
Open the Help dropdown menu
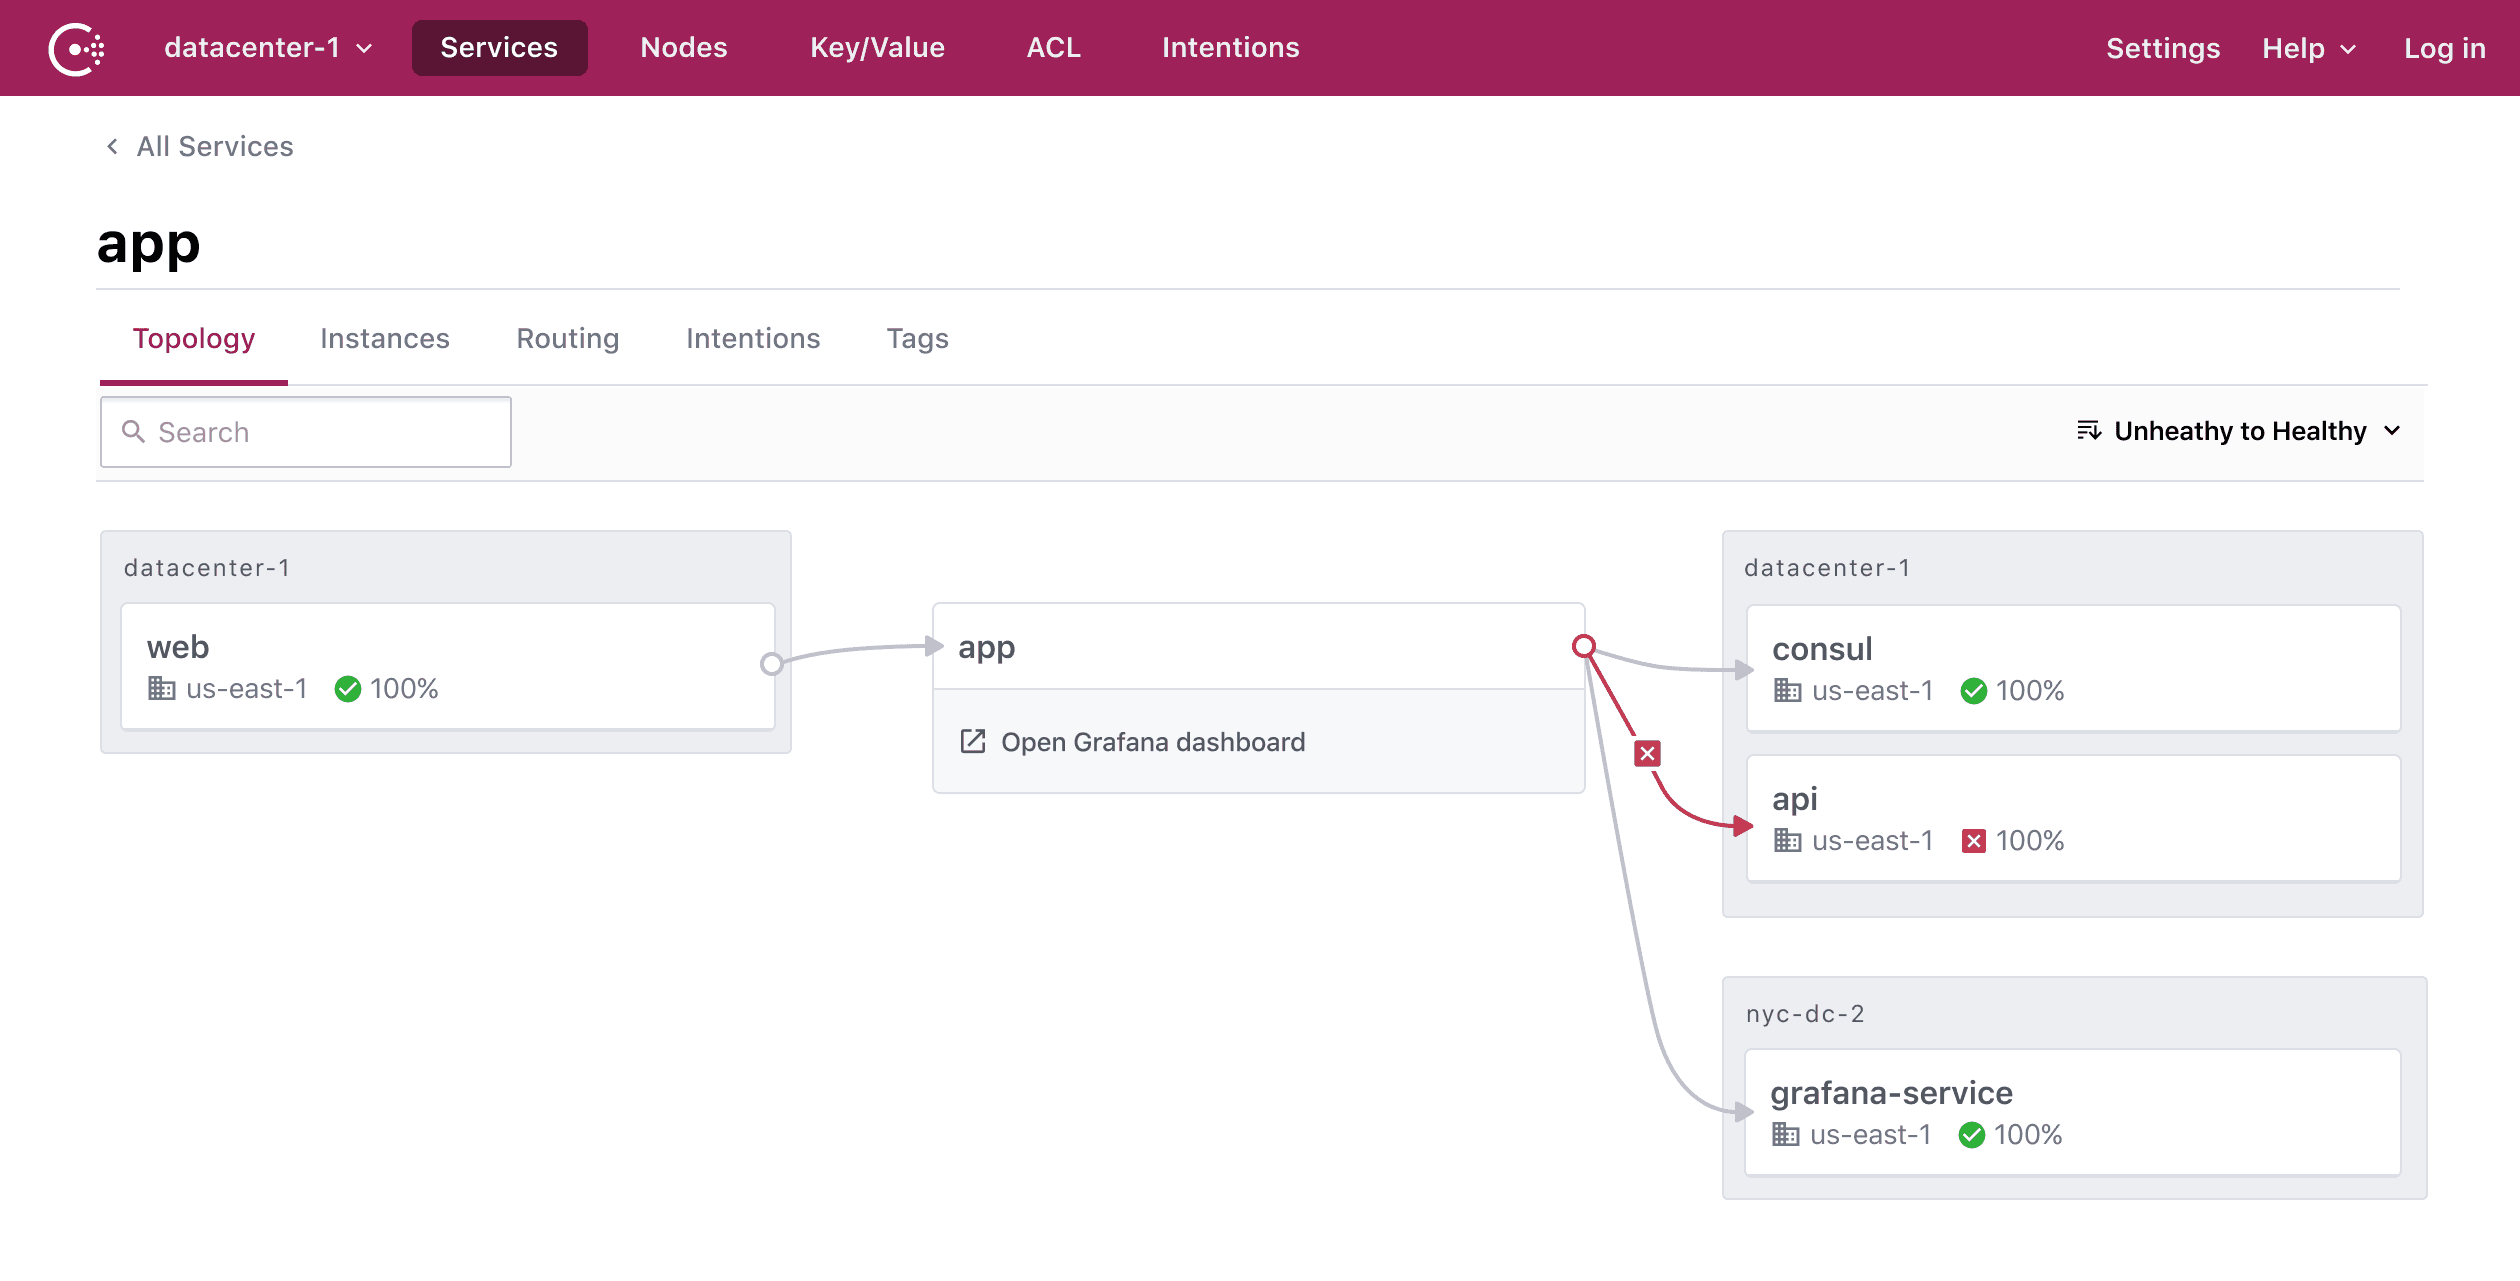(2308, 48)
